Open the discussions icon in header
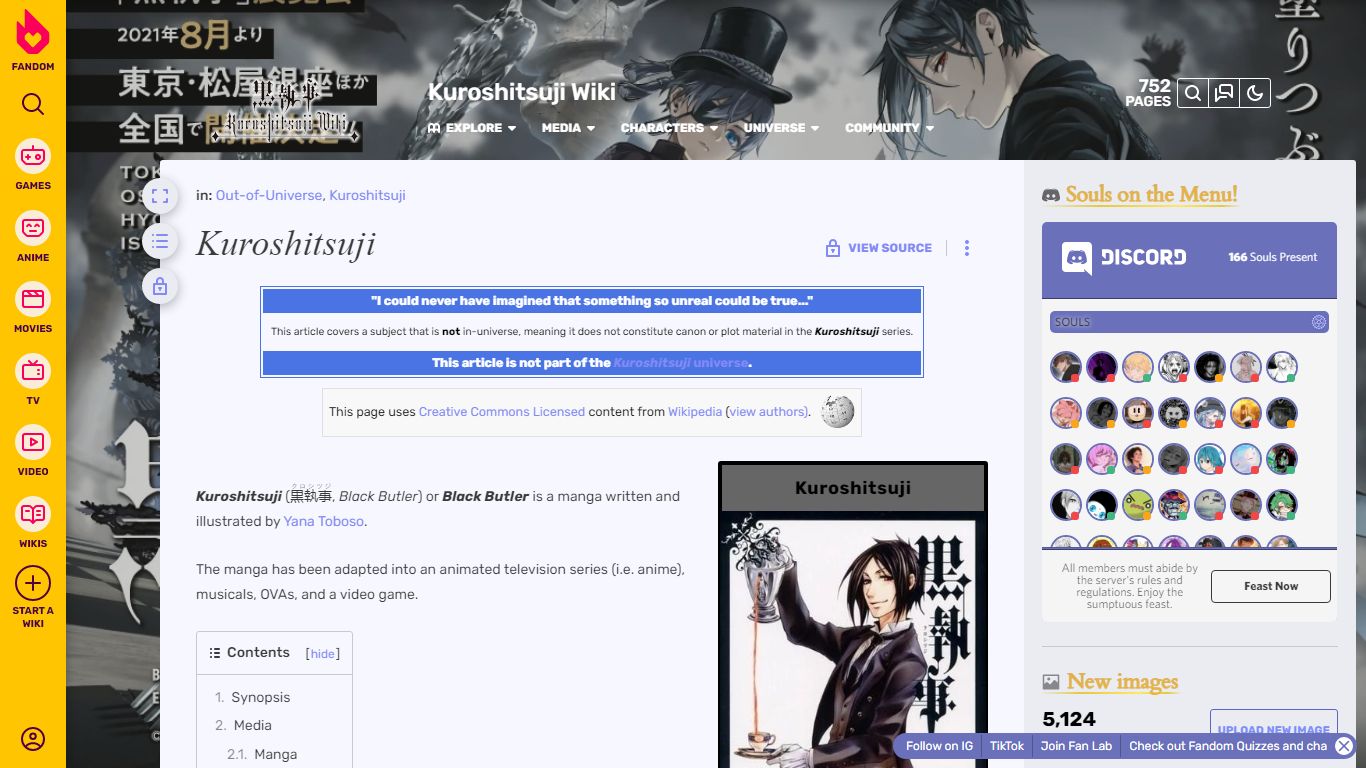The image size is (1366, 768). (1224, 93)
